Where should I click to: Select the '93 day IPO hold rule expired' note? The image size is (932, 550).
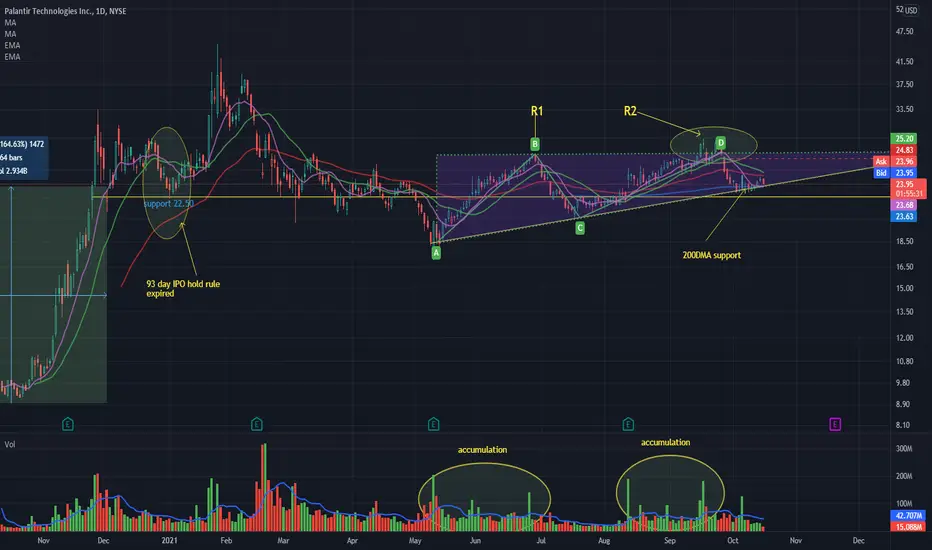tap(183, 288)
